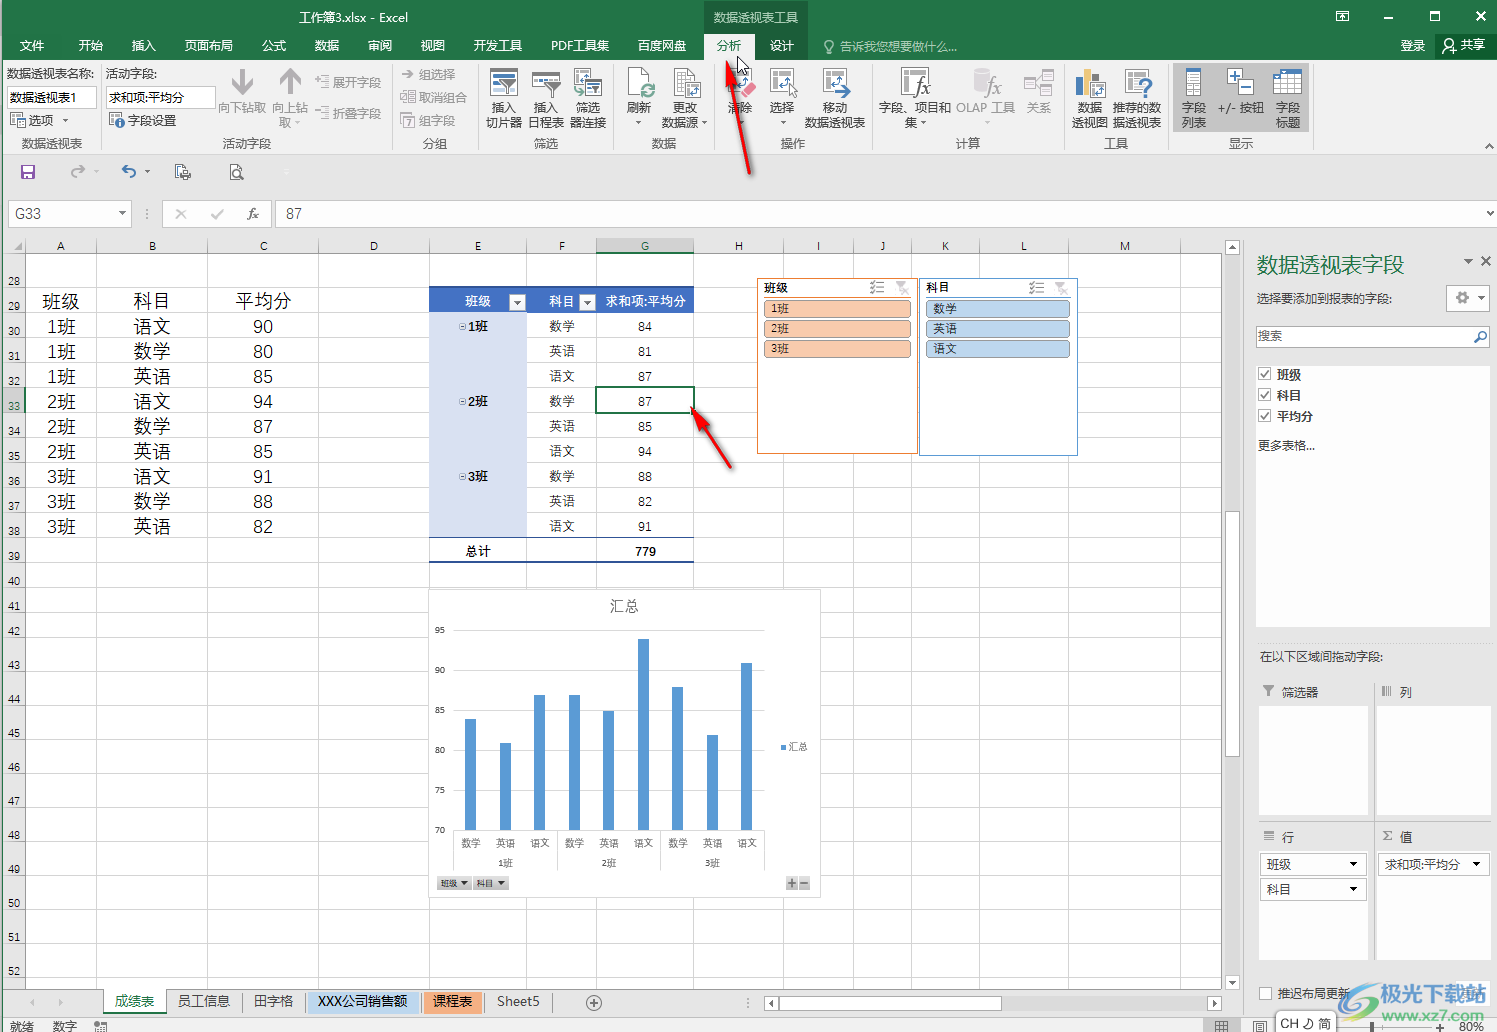Switch to the 设计 ribbon tab

[782, 46]
